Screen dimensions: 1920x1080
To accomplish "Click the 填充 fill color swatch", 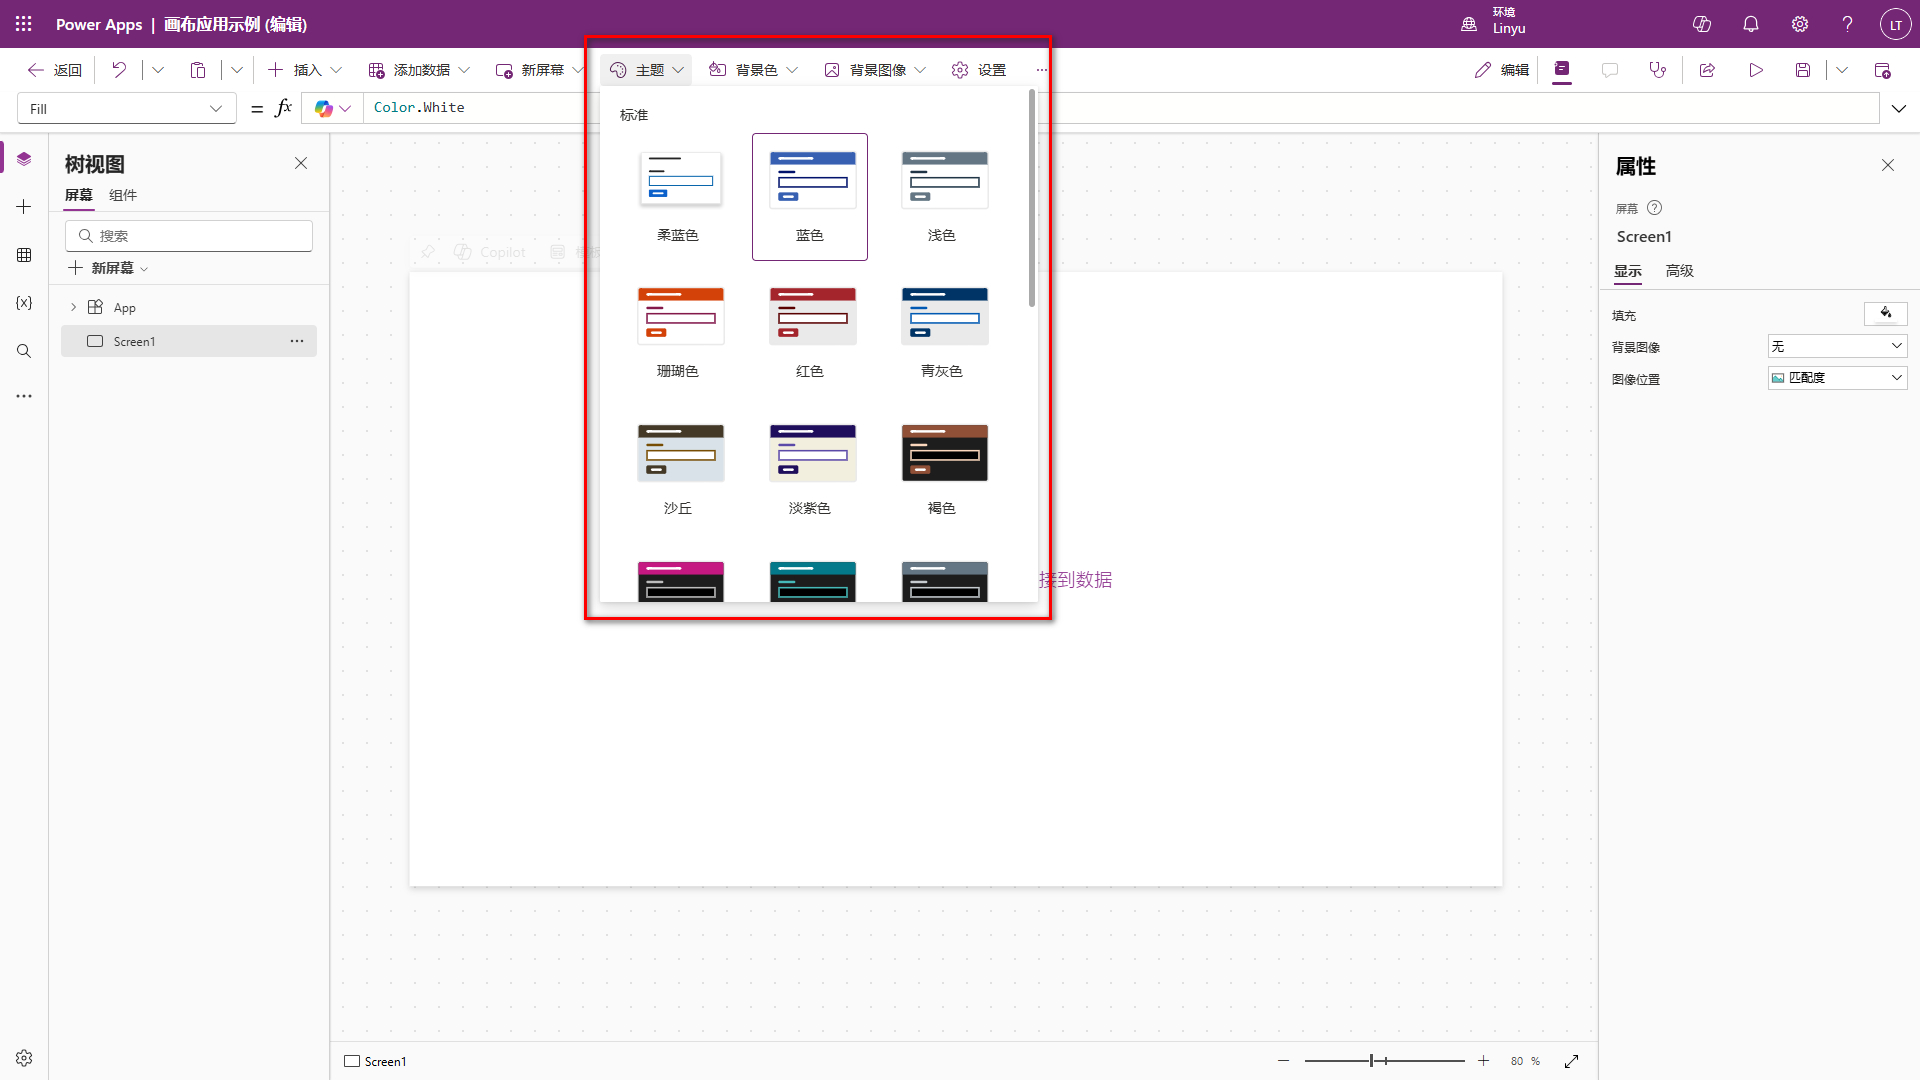I will pyautogui.click(x=1885, y=314).
